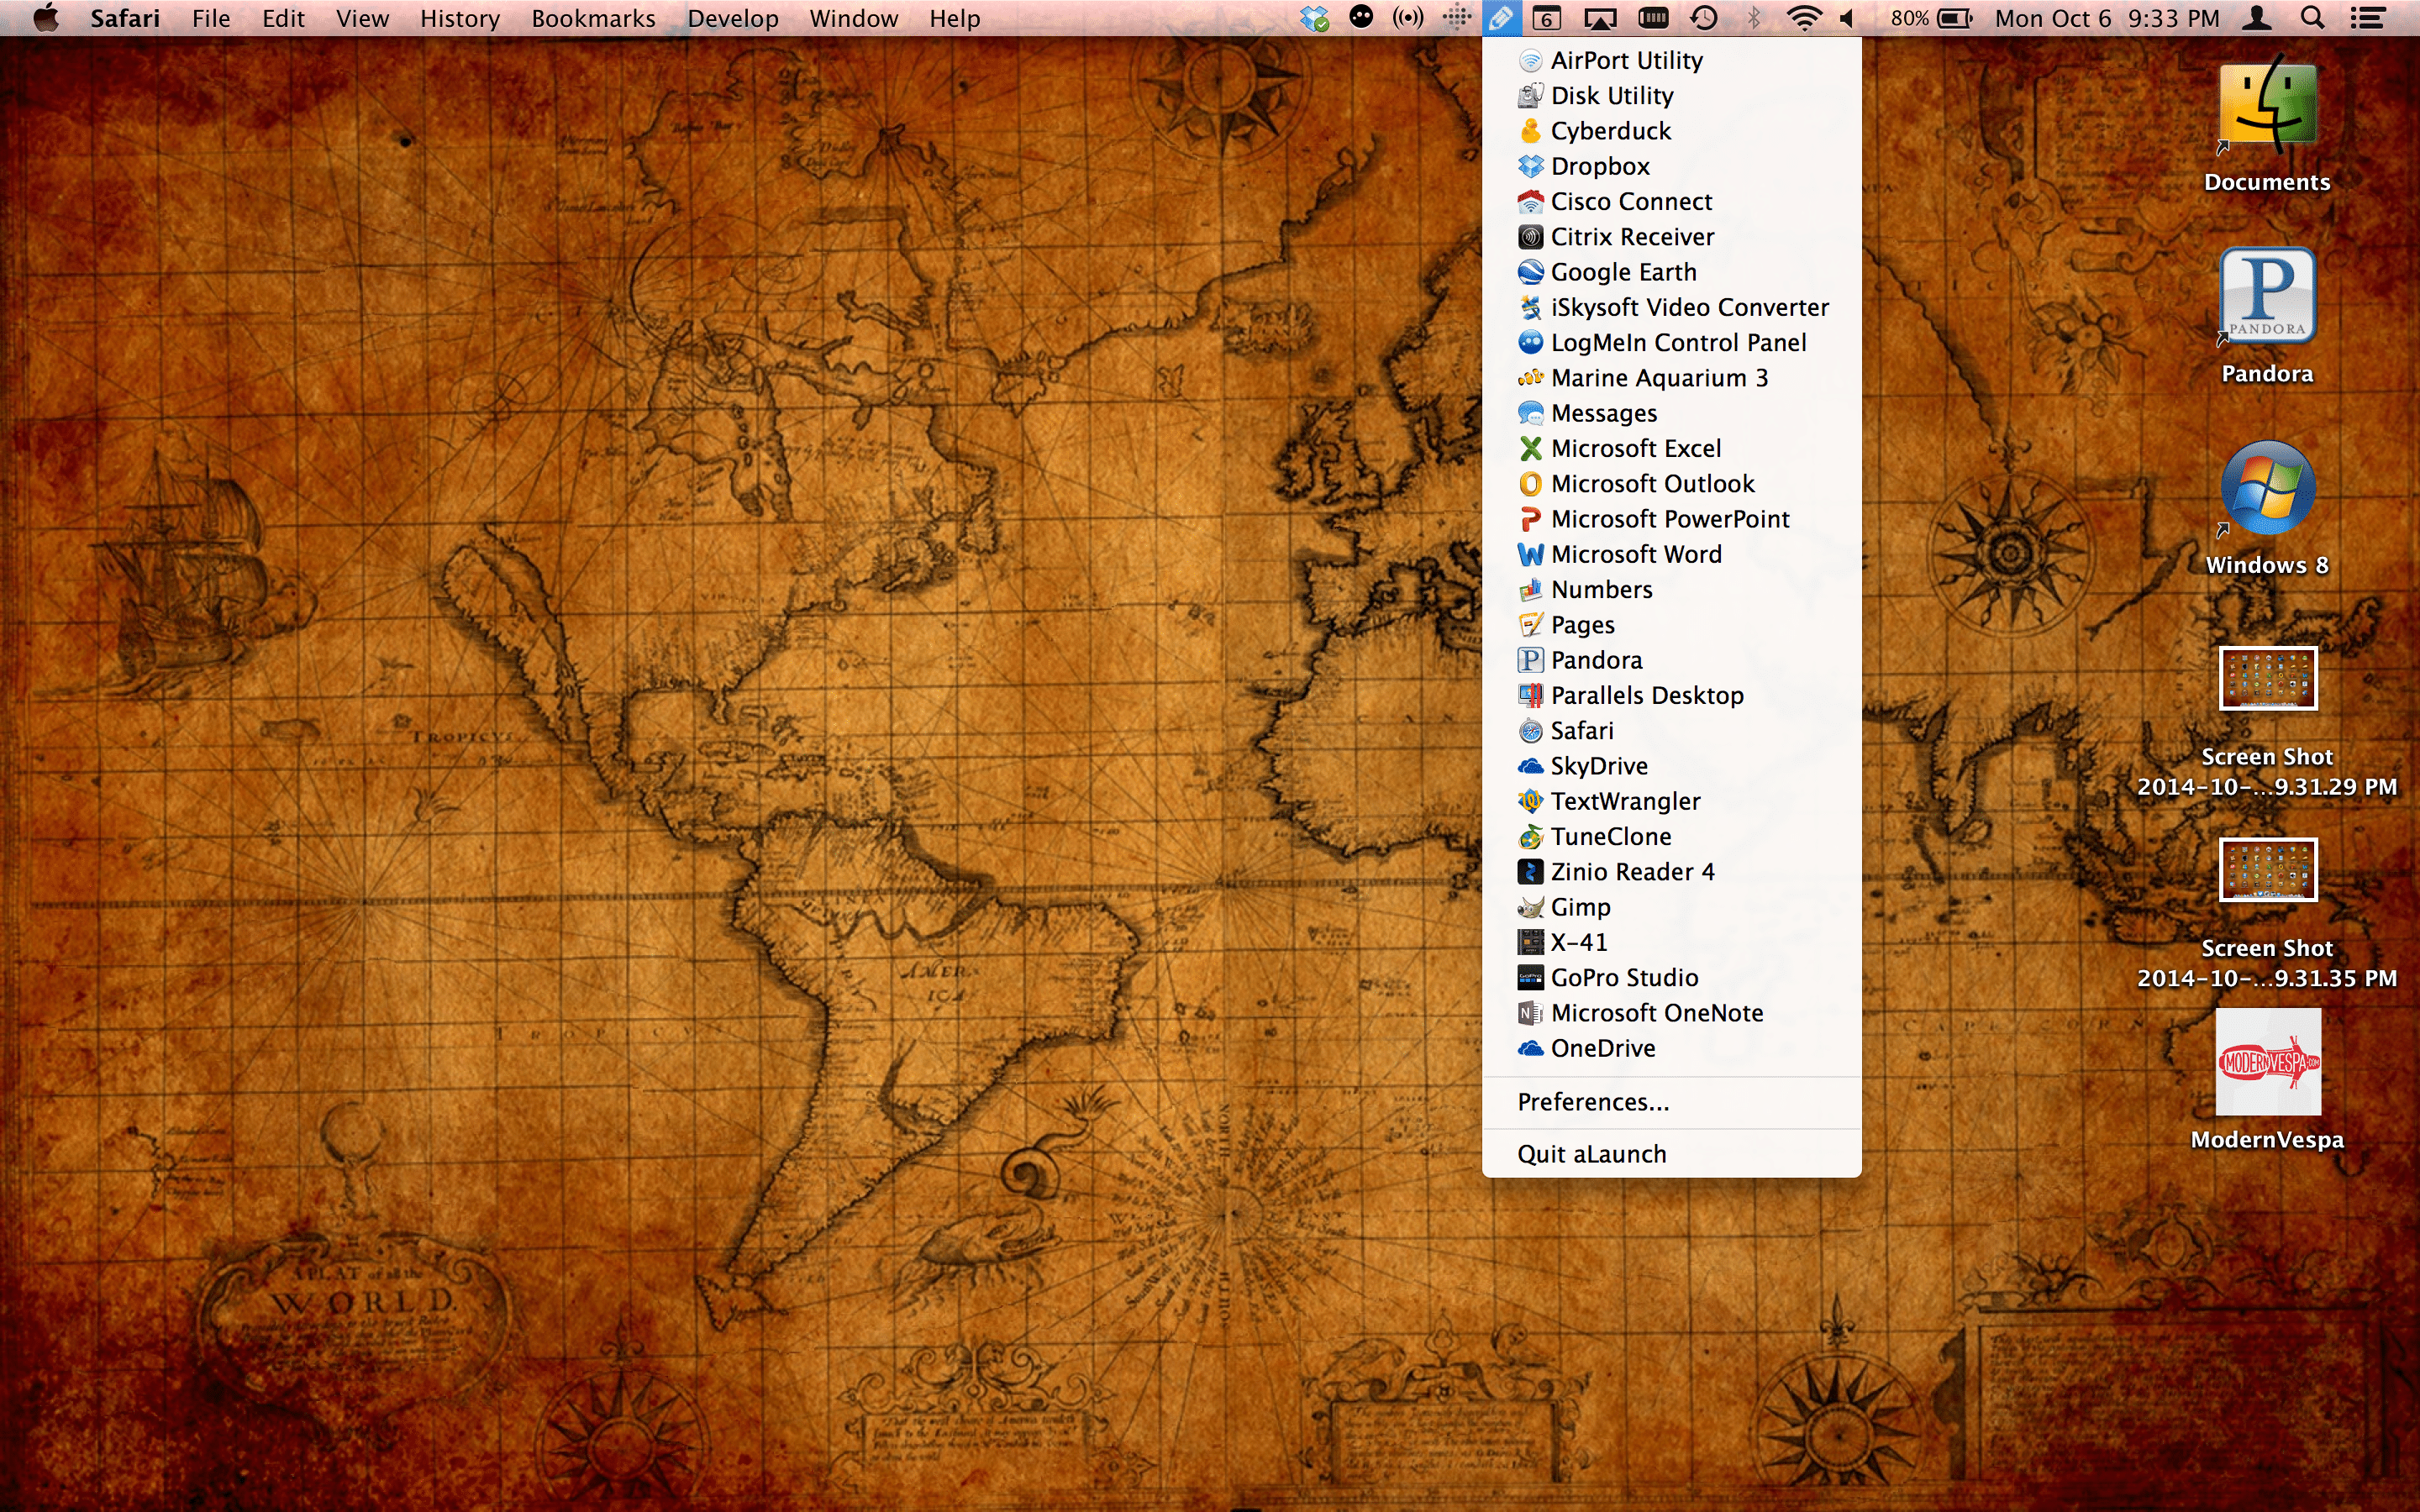Screen dimensions: 2420x1512
Task: Select Quit aLaunch
Action: (1671, 1154)
